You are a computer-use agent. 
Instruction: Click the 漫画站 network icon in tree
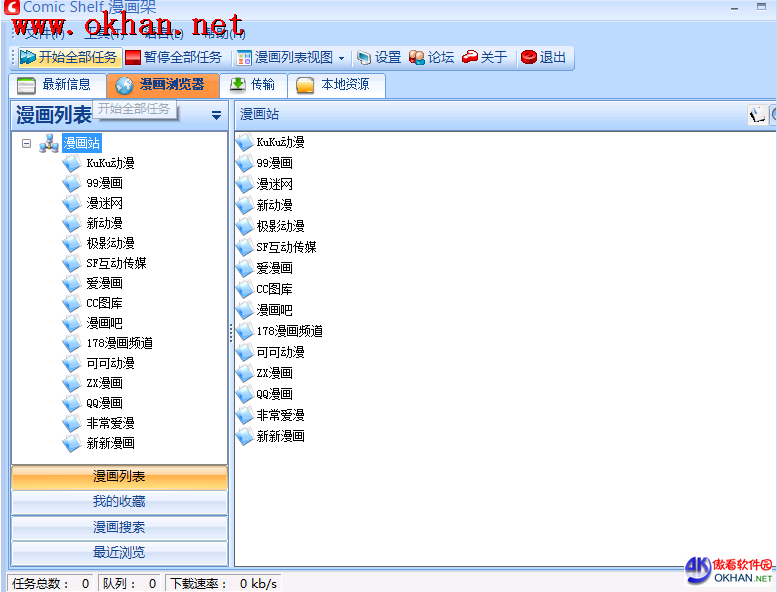coord(49,143)
